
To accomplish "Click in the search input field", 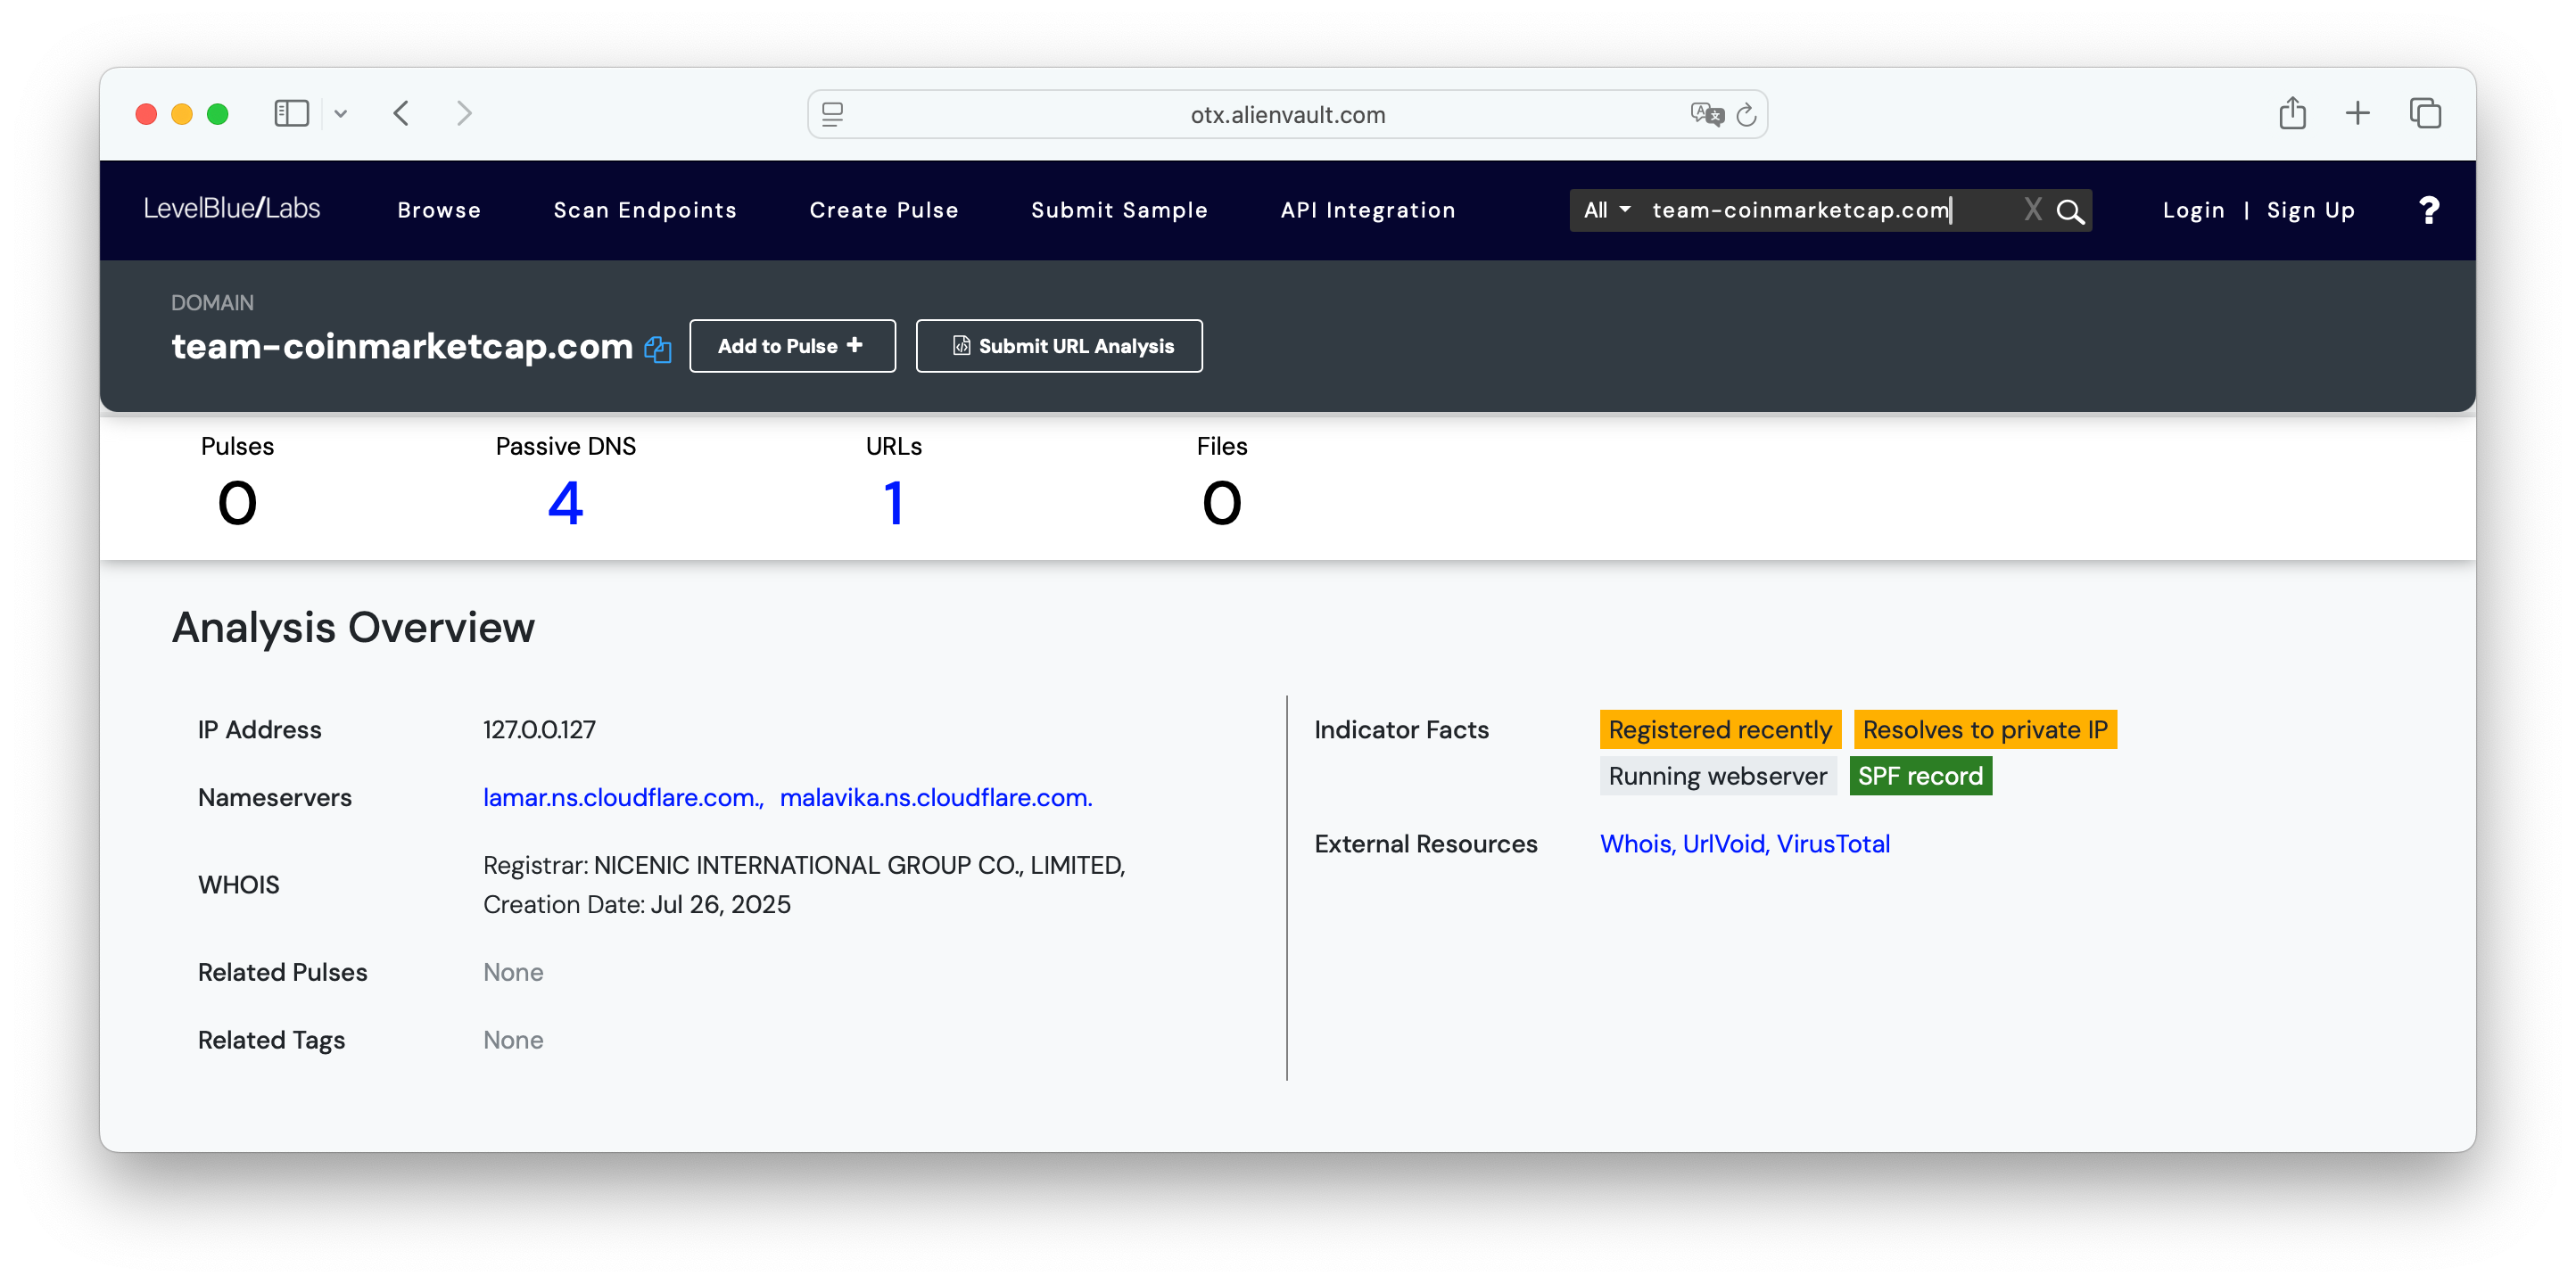I will 1820,210.
